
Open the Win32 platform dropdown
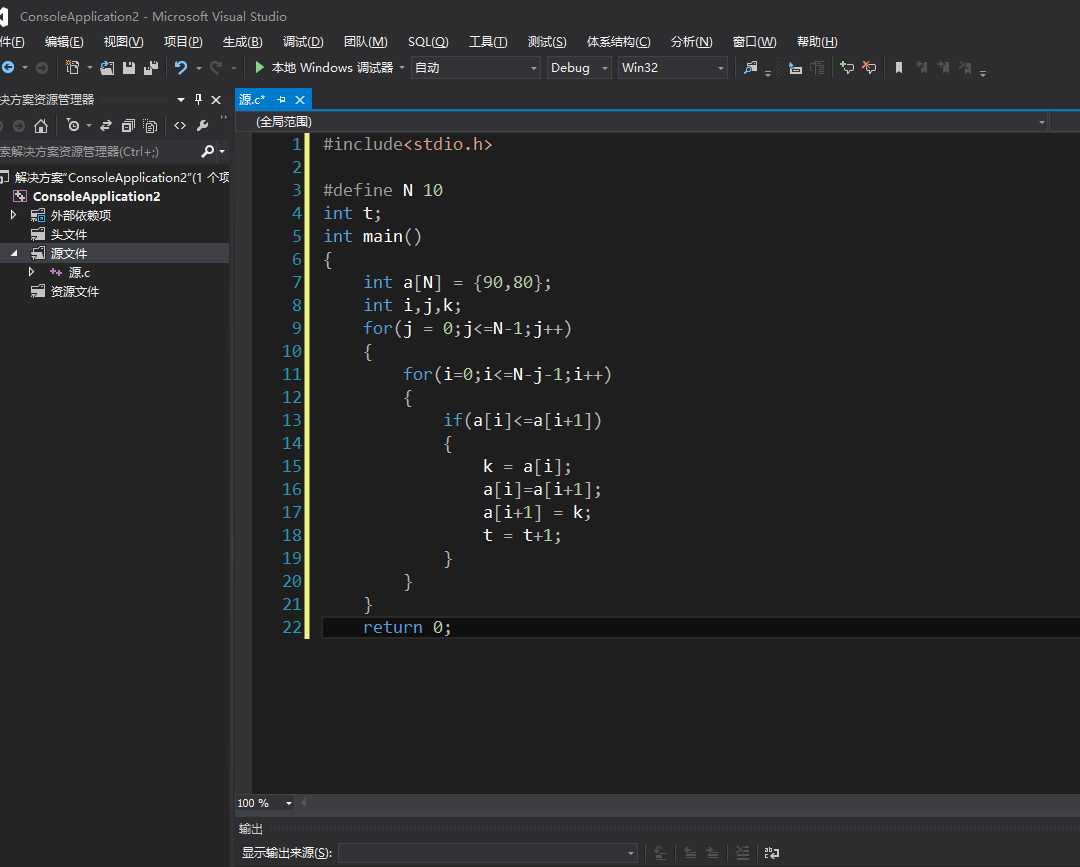tap(720, 68)
